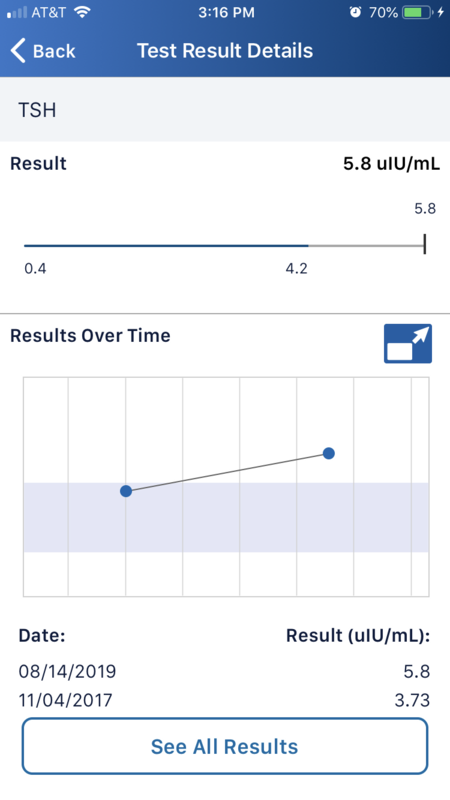450x800 pixels.
Task: Tap the shaded normal range band
Action: click(x=226, y=517)
